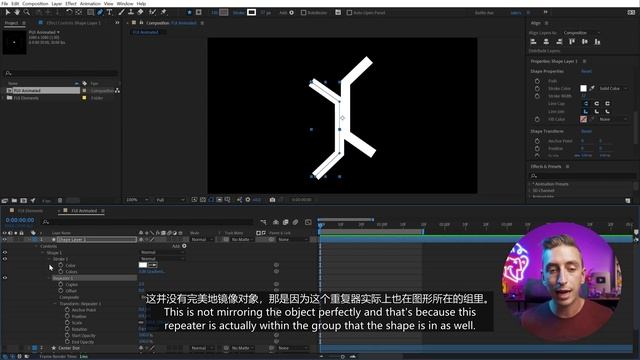Select round Line Cap option
Screen dimensions: 640x360
[x=596, y=104]
